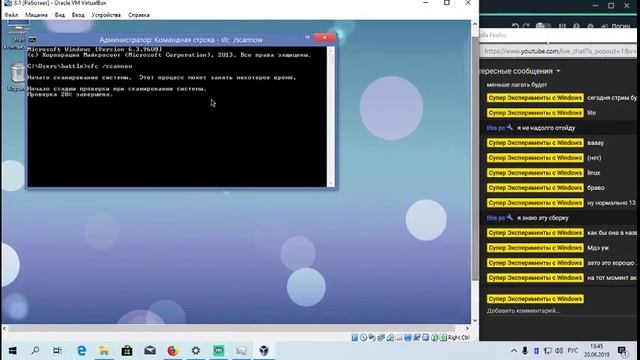
Task: Open Microsoft Store from the taskbar
Action: (x=127, y=351)
